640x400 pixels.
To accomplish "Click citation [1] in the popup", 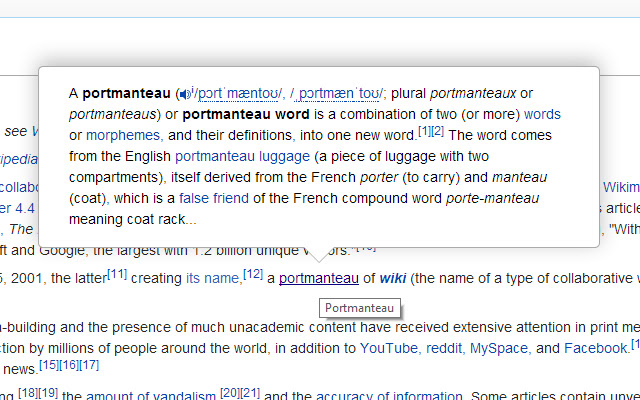I will (424, 131).
